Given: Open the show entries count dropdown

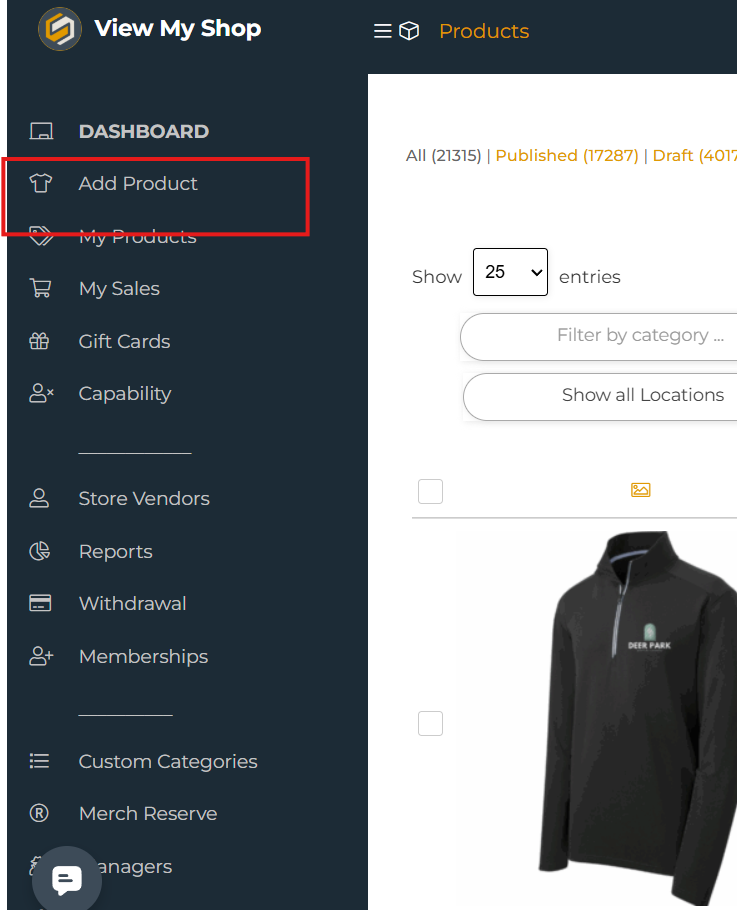Looking at the screenshot, I should click(x=510, y=272).
